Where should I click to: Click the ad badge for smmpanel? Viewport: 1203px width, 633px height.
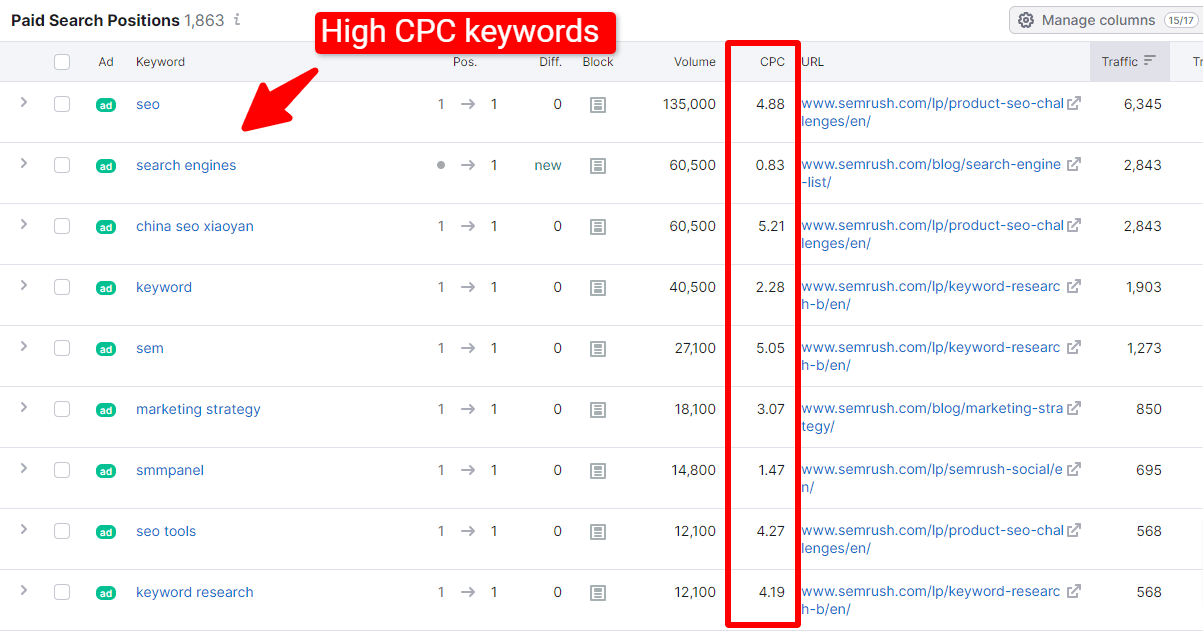tap(106, 471)
